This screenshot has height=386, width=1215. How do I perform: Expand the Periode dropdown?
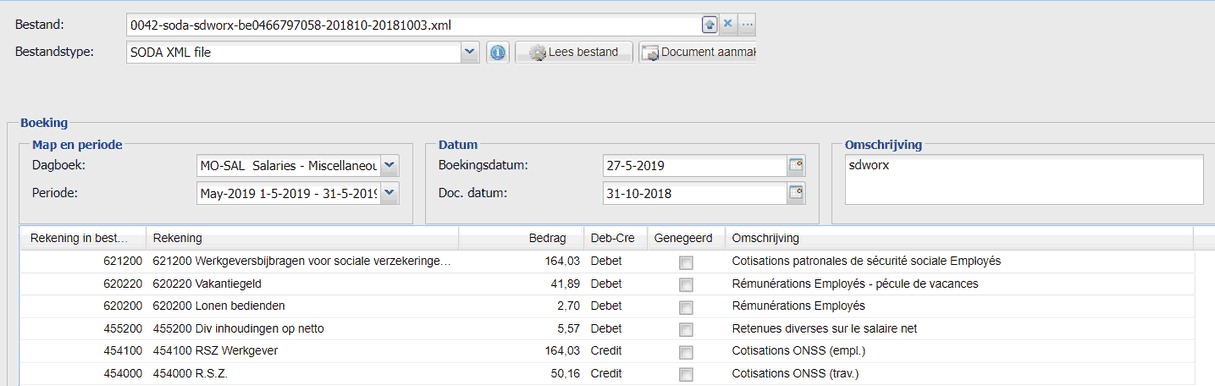[x=390, y=193]
